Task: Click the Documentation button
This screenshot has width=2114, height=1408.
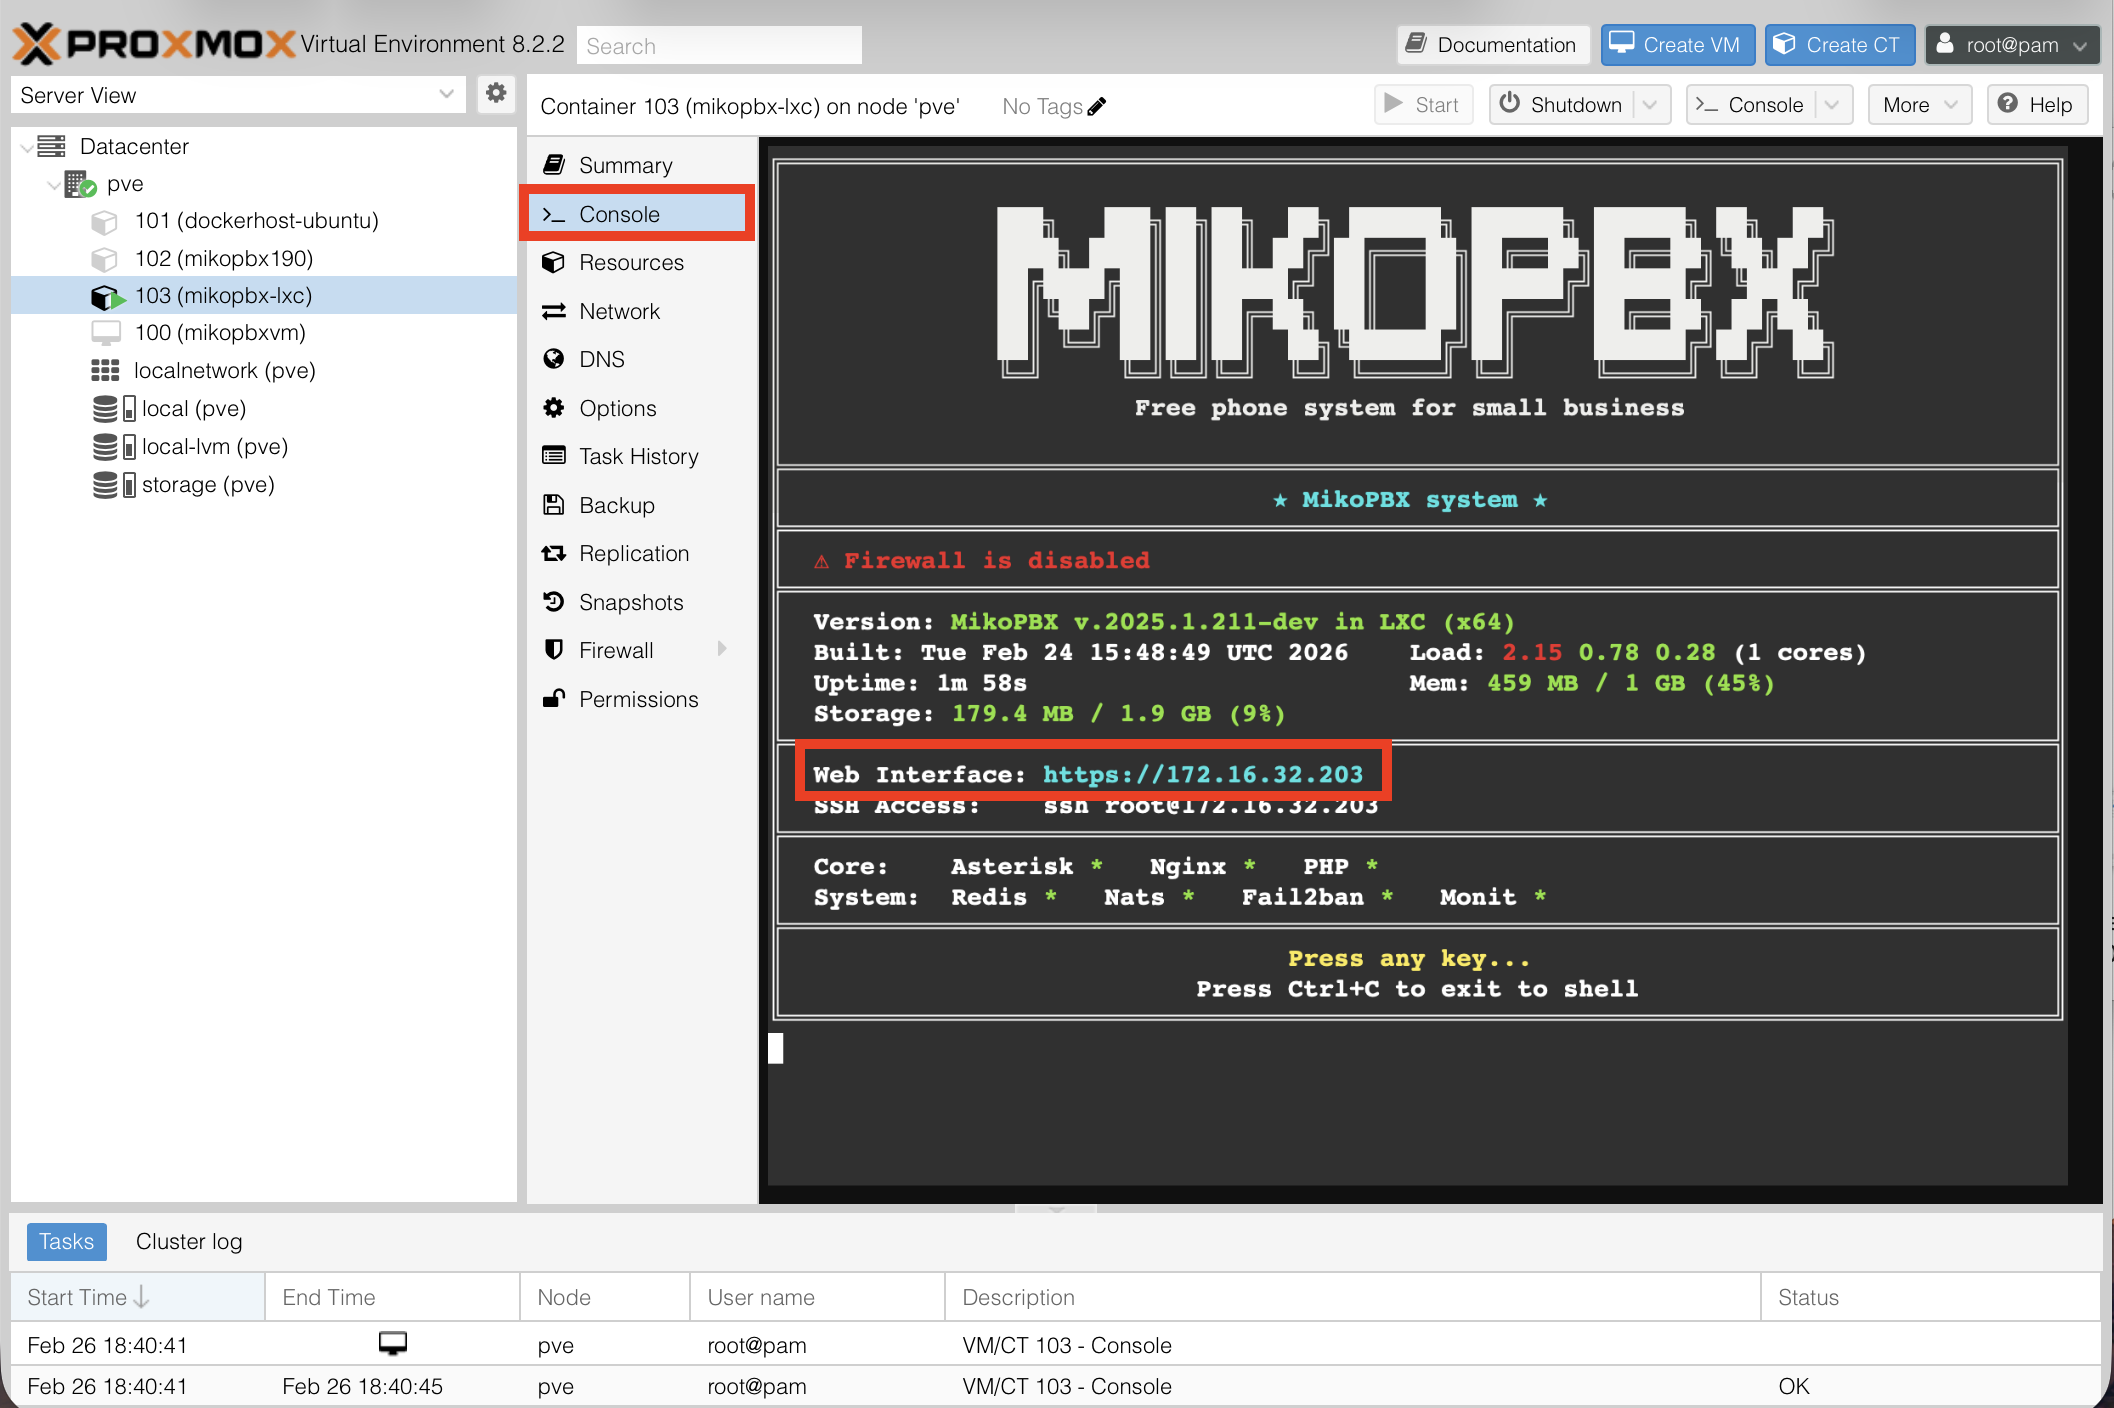Action: (1492, 45)
